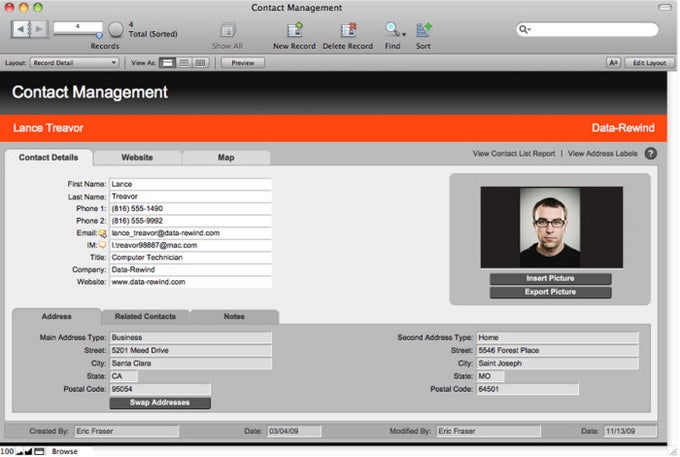The height and width of the screenshot is (457, 680).
Task: Click the View Contact List Report link
Action: [x=514, y=154]
